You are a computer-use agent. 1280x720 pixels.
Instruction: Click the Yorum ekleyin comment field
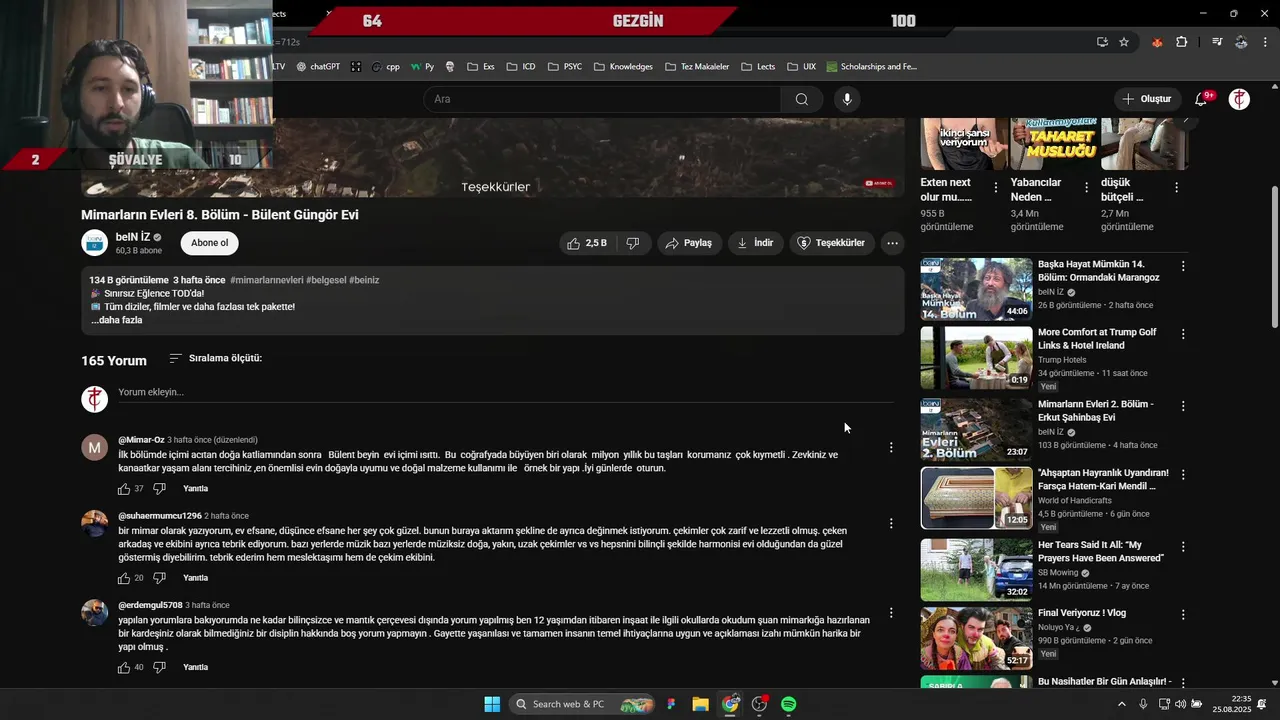pyautogui.click(x=505, y=392)
